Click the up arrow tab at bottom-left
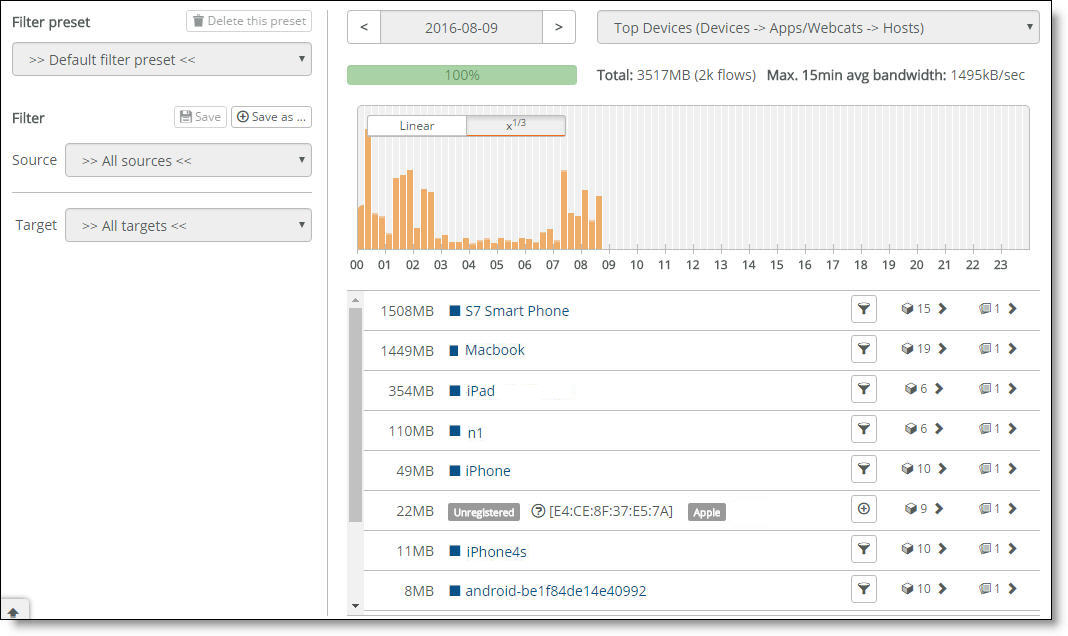 click(14, 610)
